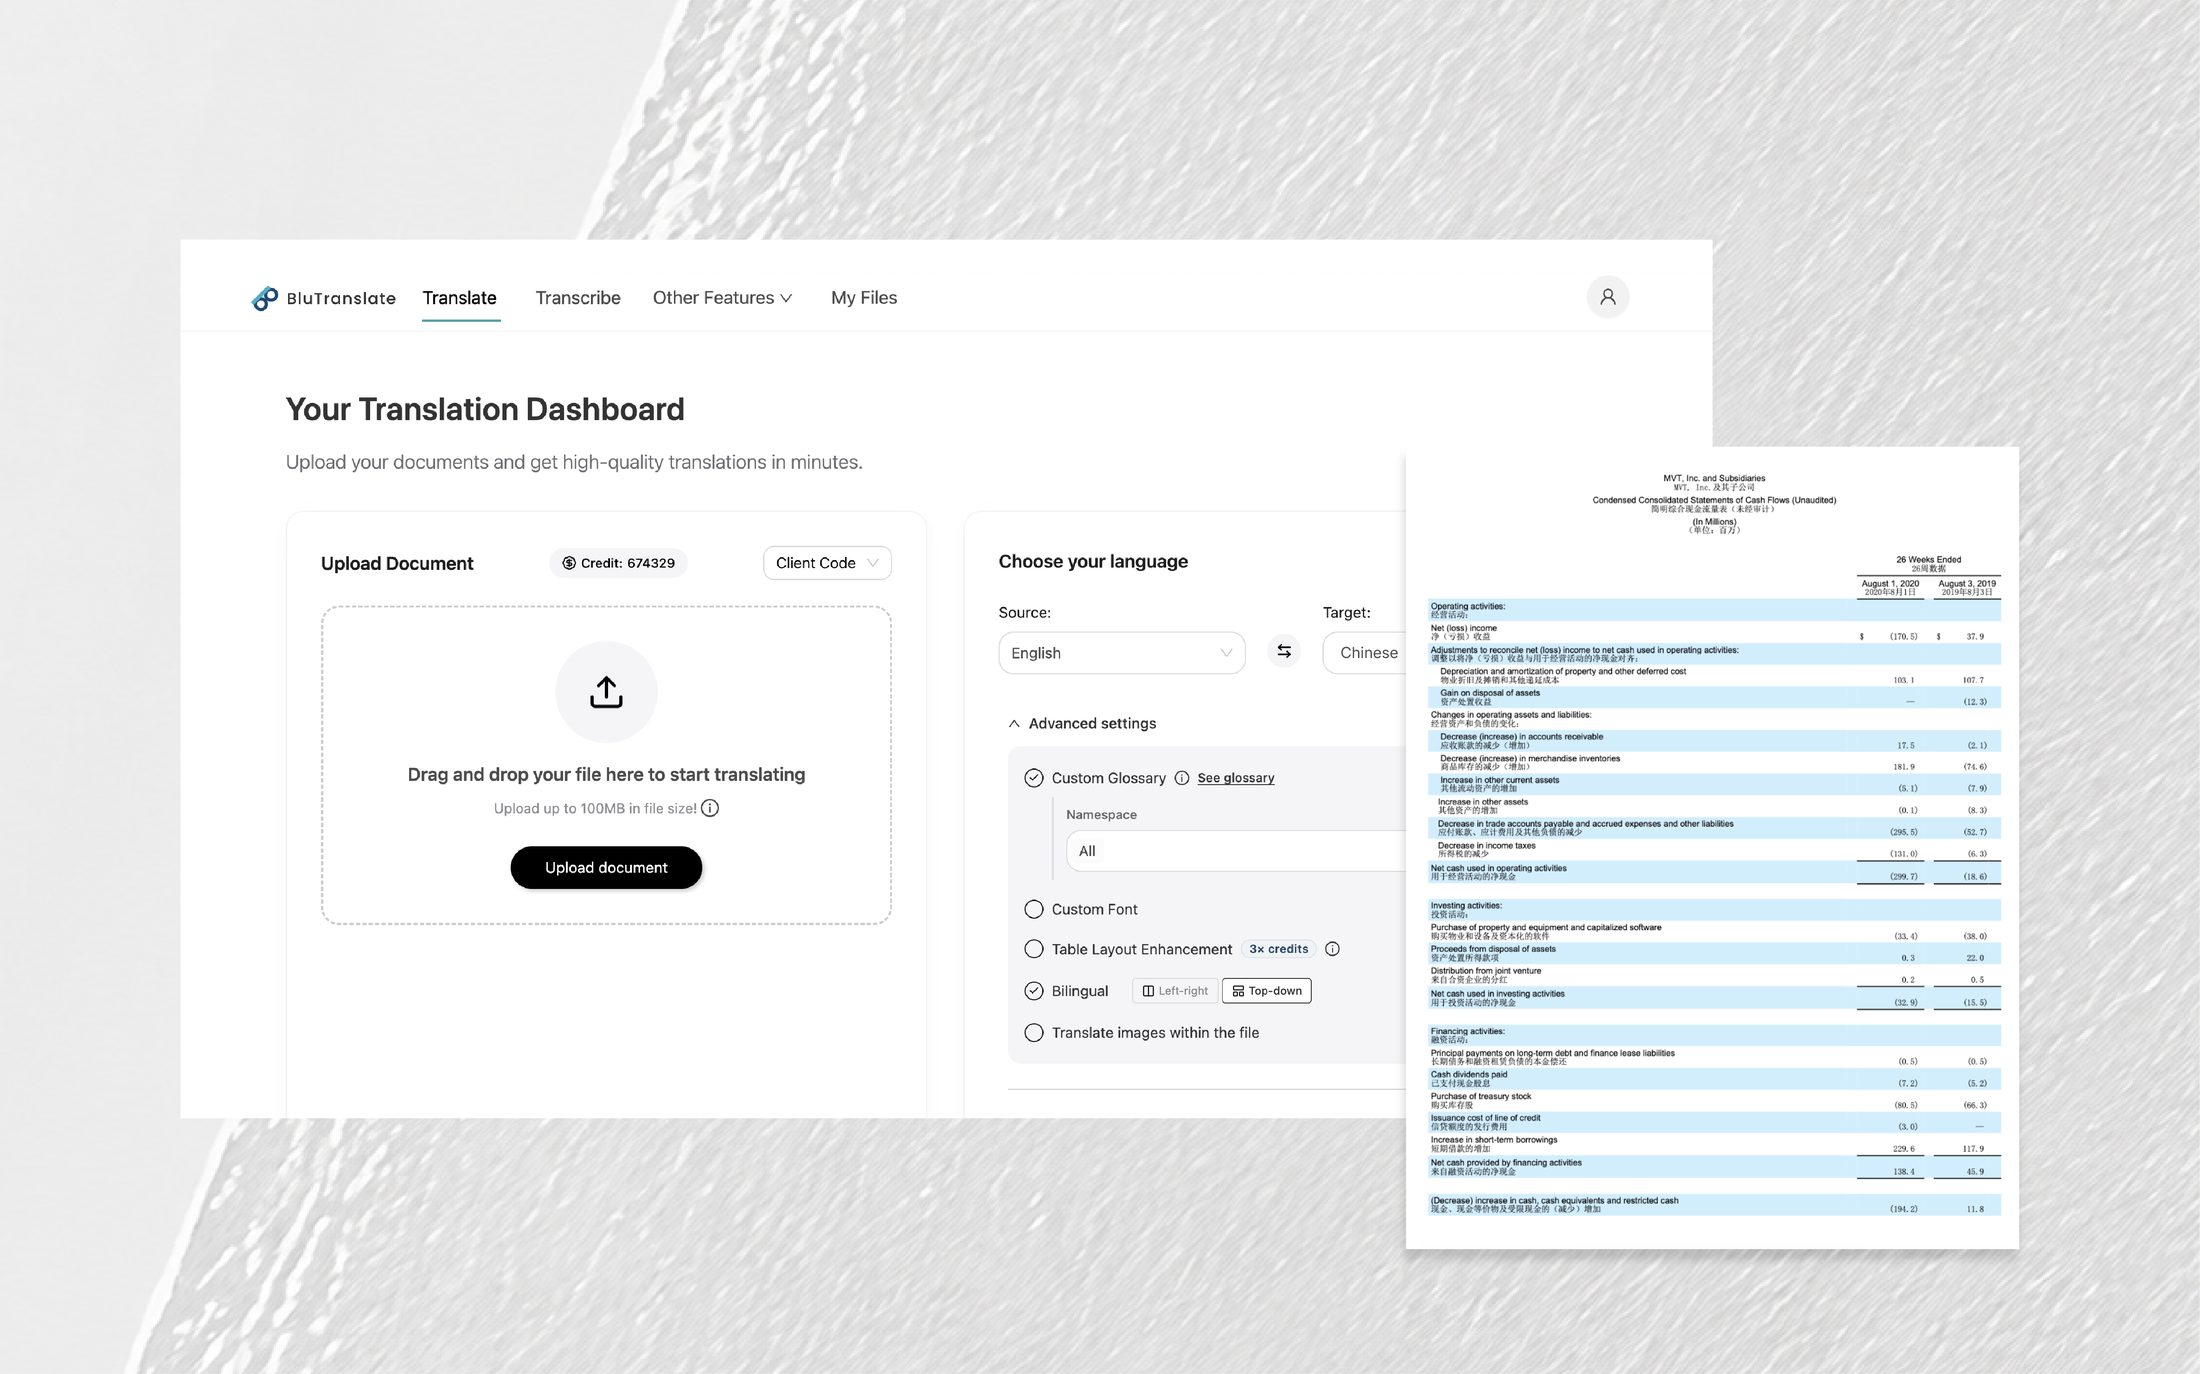Click the "August 3, 2019" column header
Image resolution: width=2200 pixels, height=1374 pixels.
pyautogui.click(x=1966, y=588)
